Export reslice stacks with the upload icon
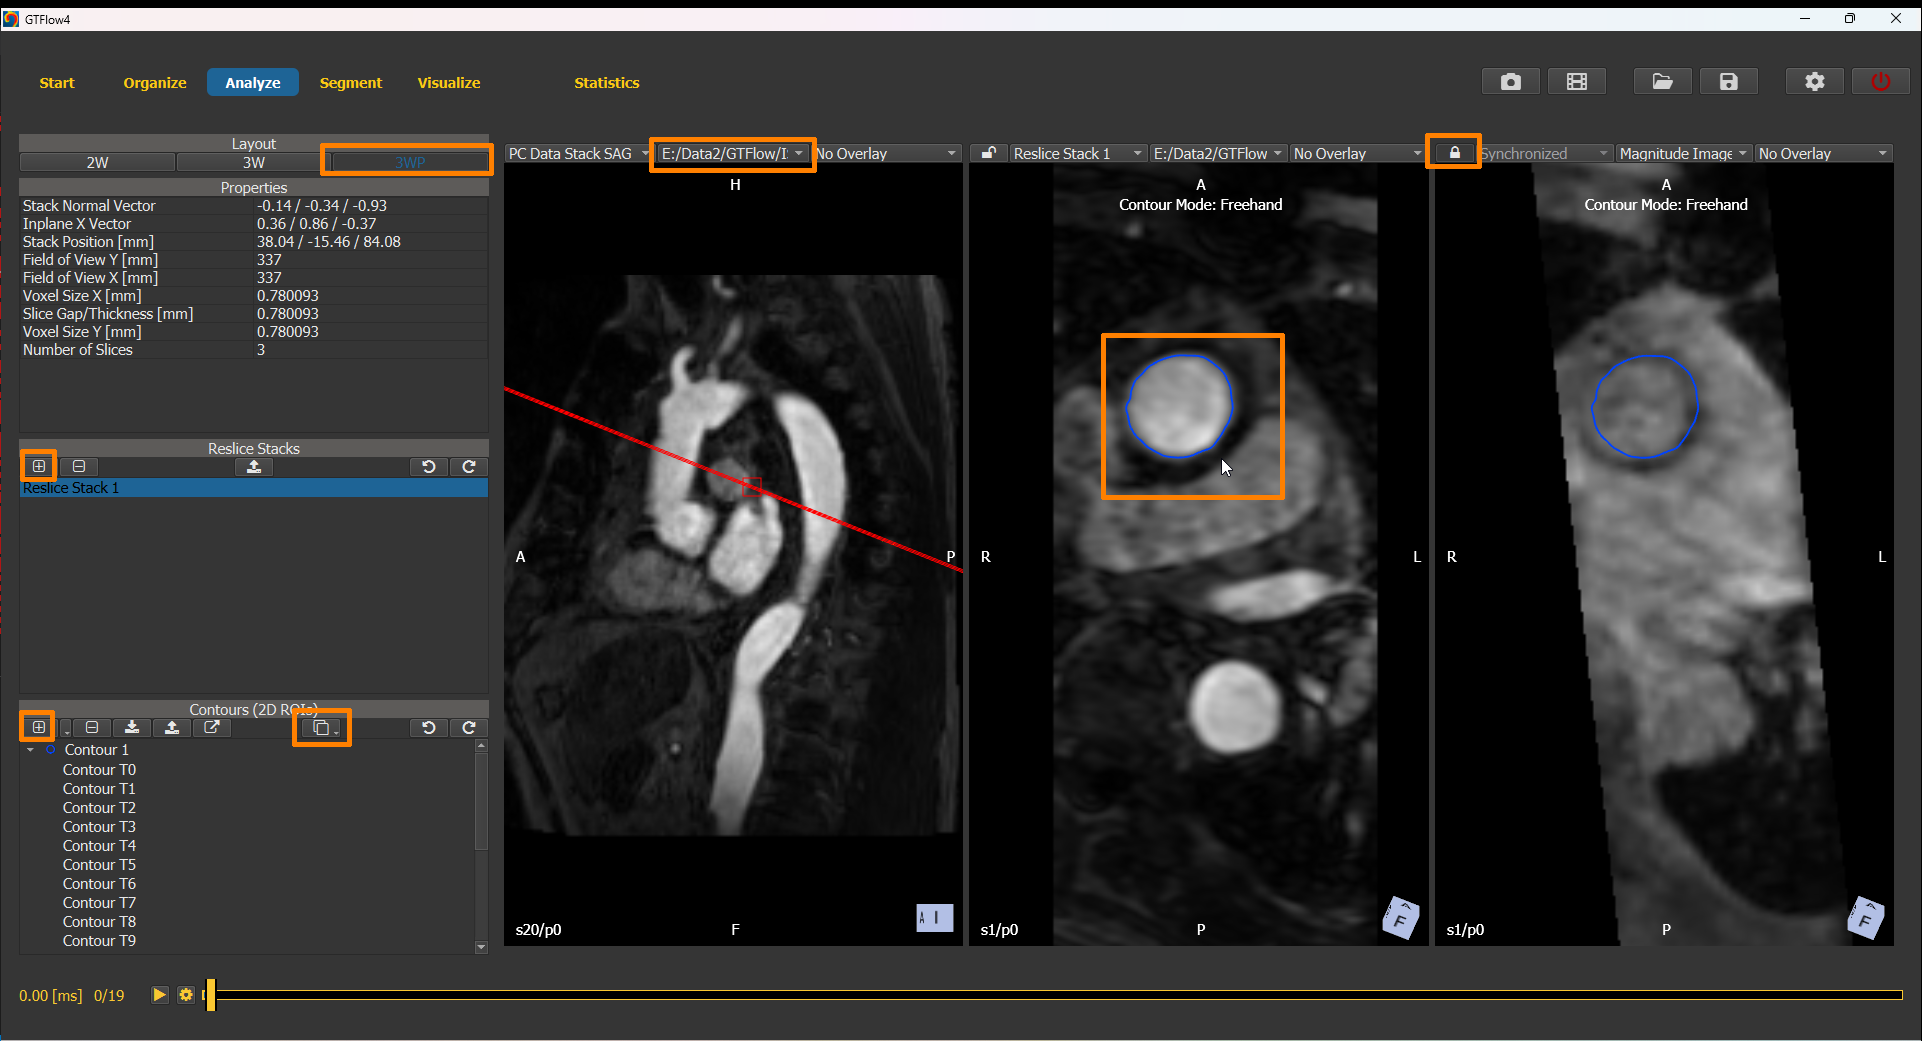1922x1041 pixels. coord(254,466)
